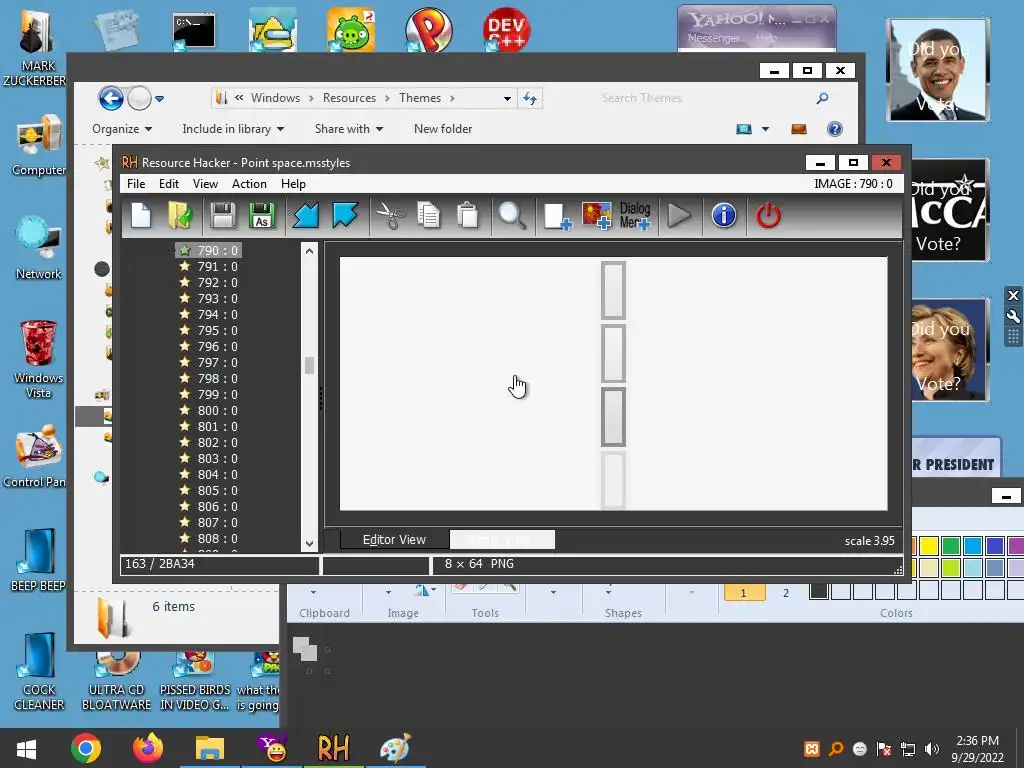Open a file with the folder icon
Image resolution: width=1024 pixels, height=768 pixels.
pyautogui.click(x=180, y=216)
